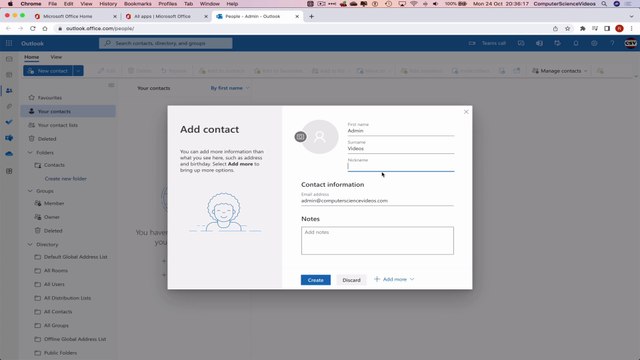Collapse the Groups section
Image resolution: width=640 pixels, height=360 pixels.
(30, 191)
